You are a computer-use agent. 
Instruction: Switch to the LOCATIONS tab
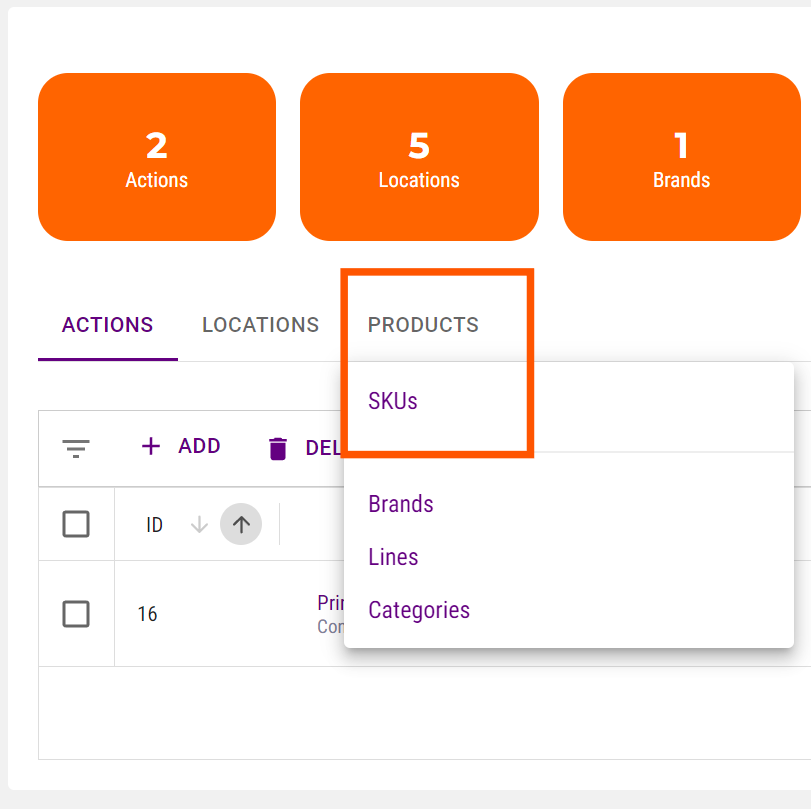261,325
